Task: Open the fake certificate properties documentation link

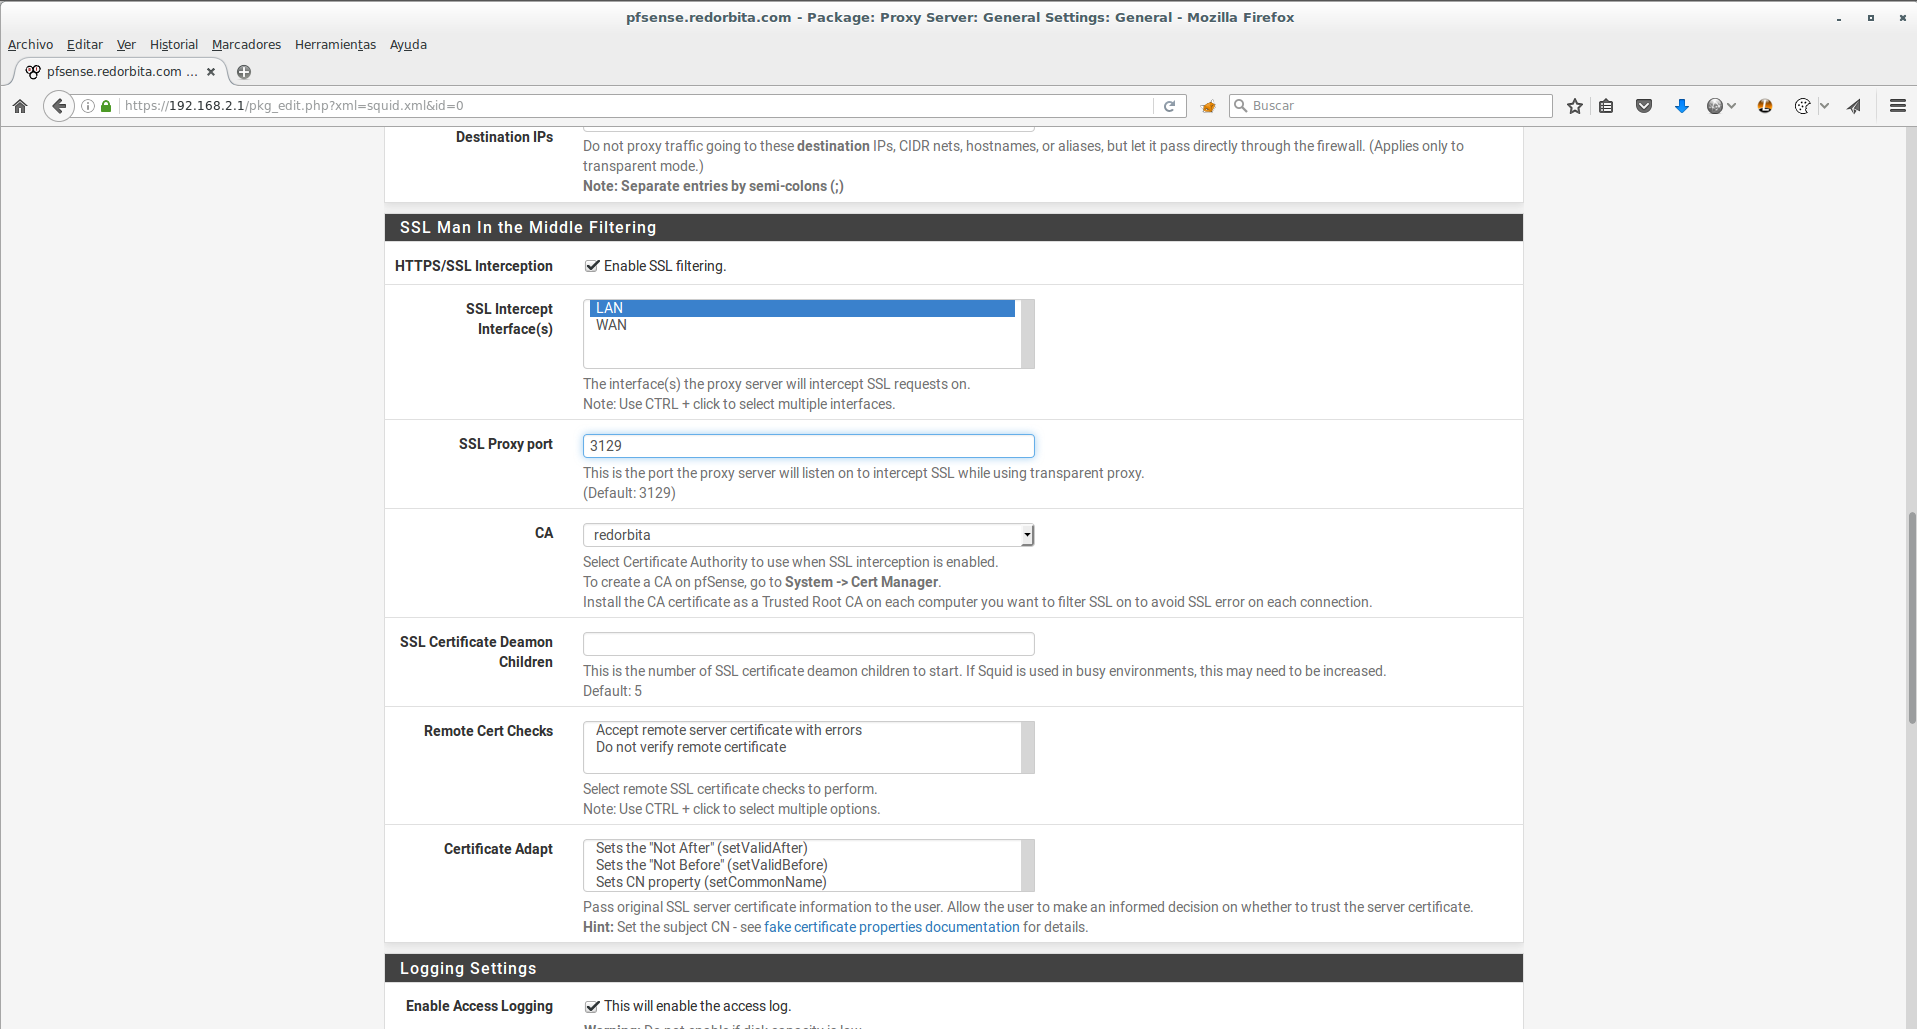Action: [891, 927]
